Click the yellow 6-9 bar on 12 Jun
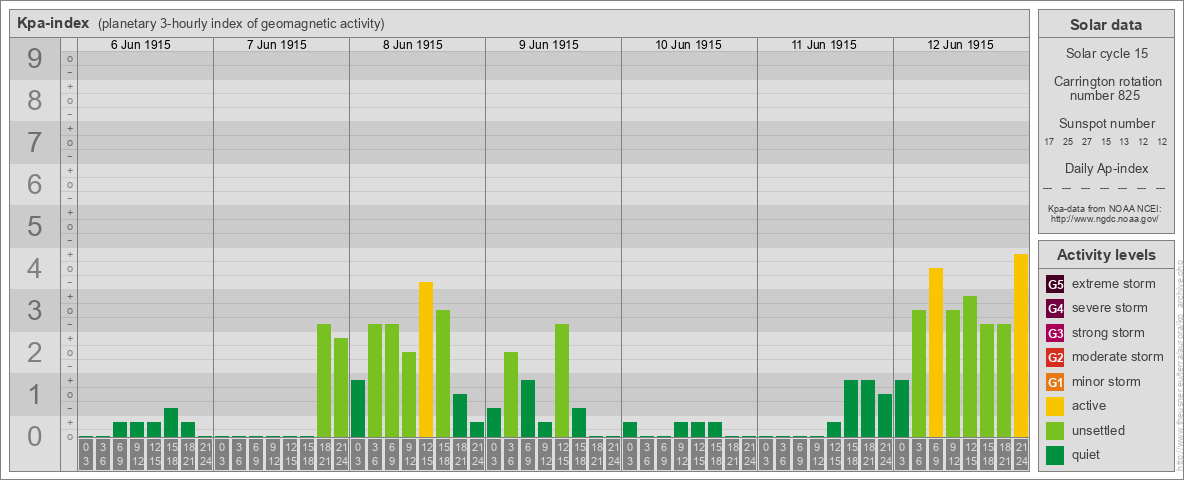1184x480 pixels. [936, 352]
